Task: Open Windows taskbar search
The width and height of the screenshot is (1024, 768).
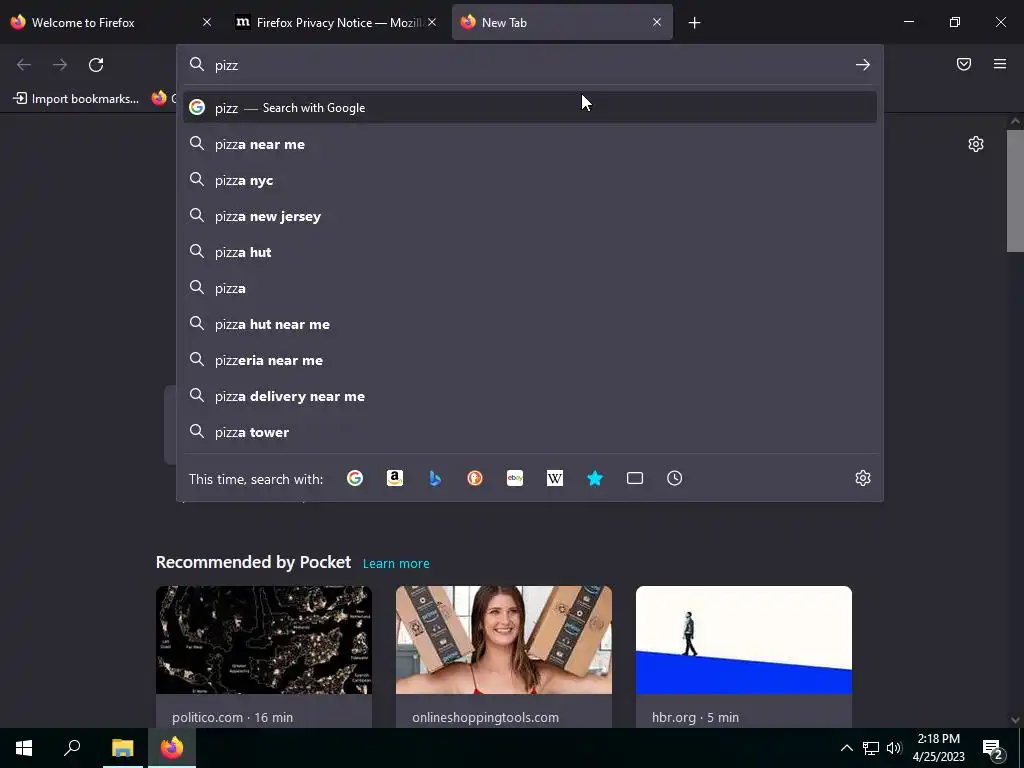Action: pyautogui.click(x=72, y=748)
